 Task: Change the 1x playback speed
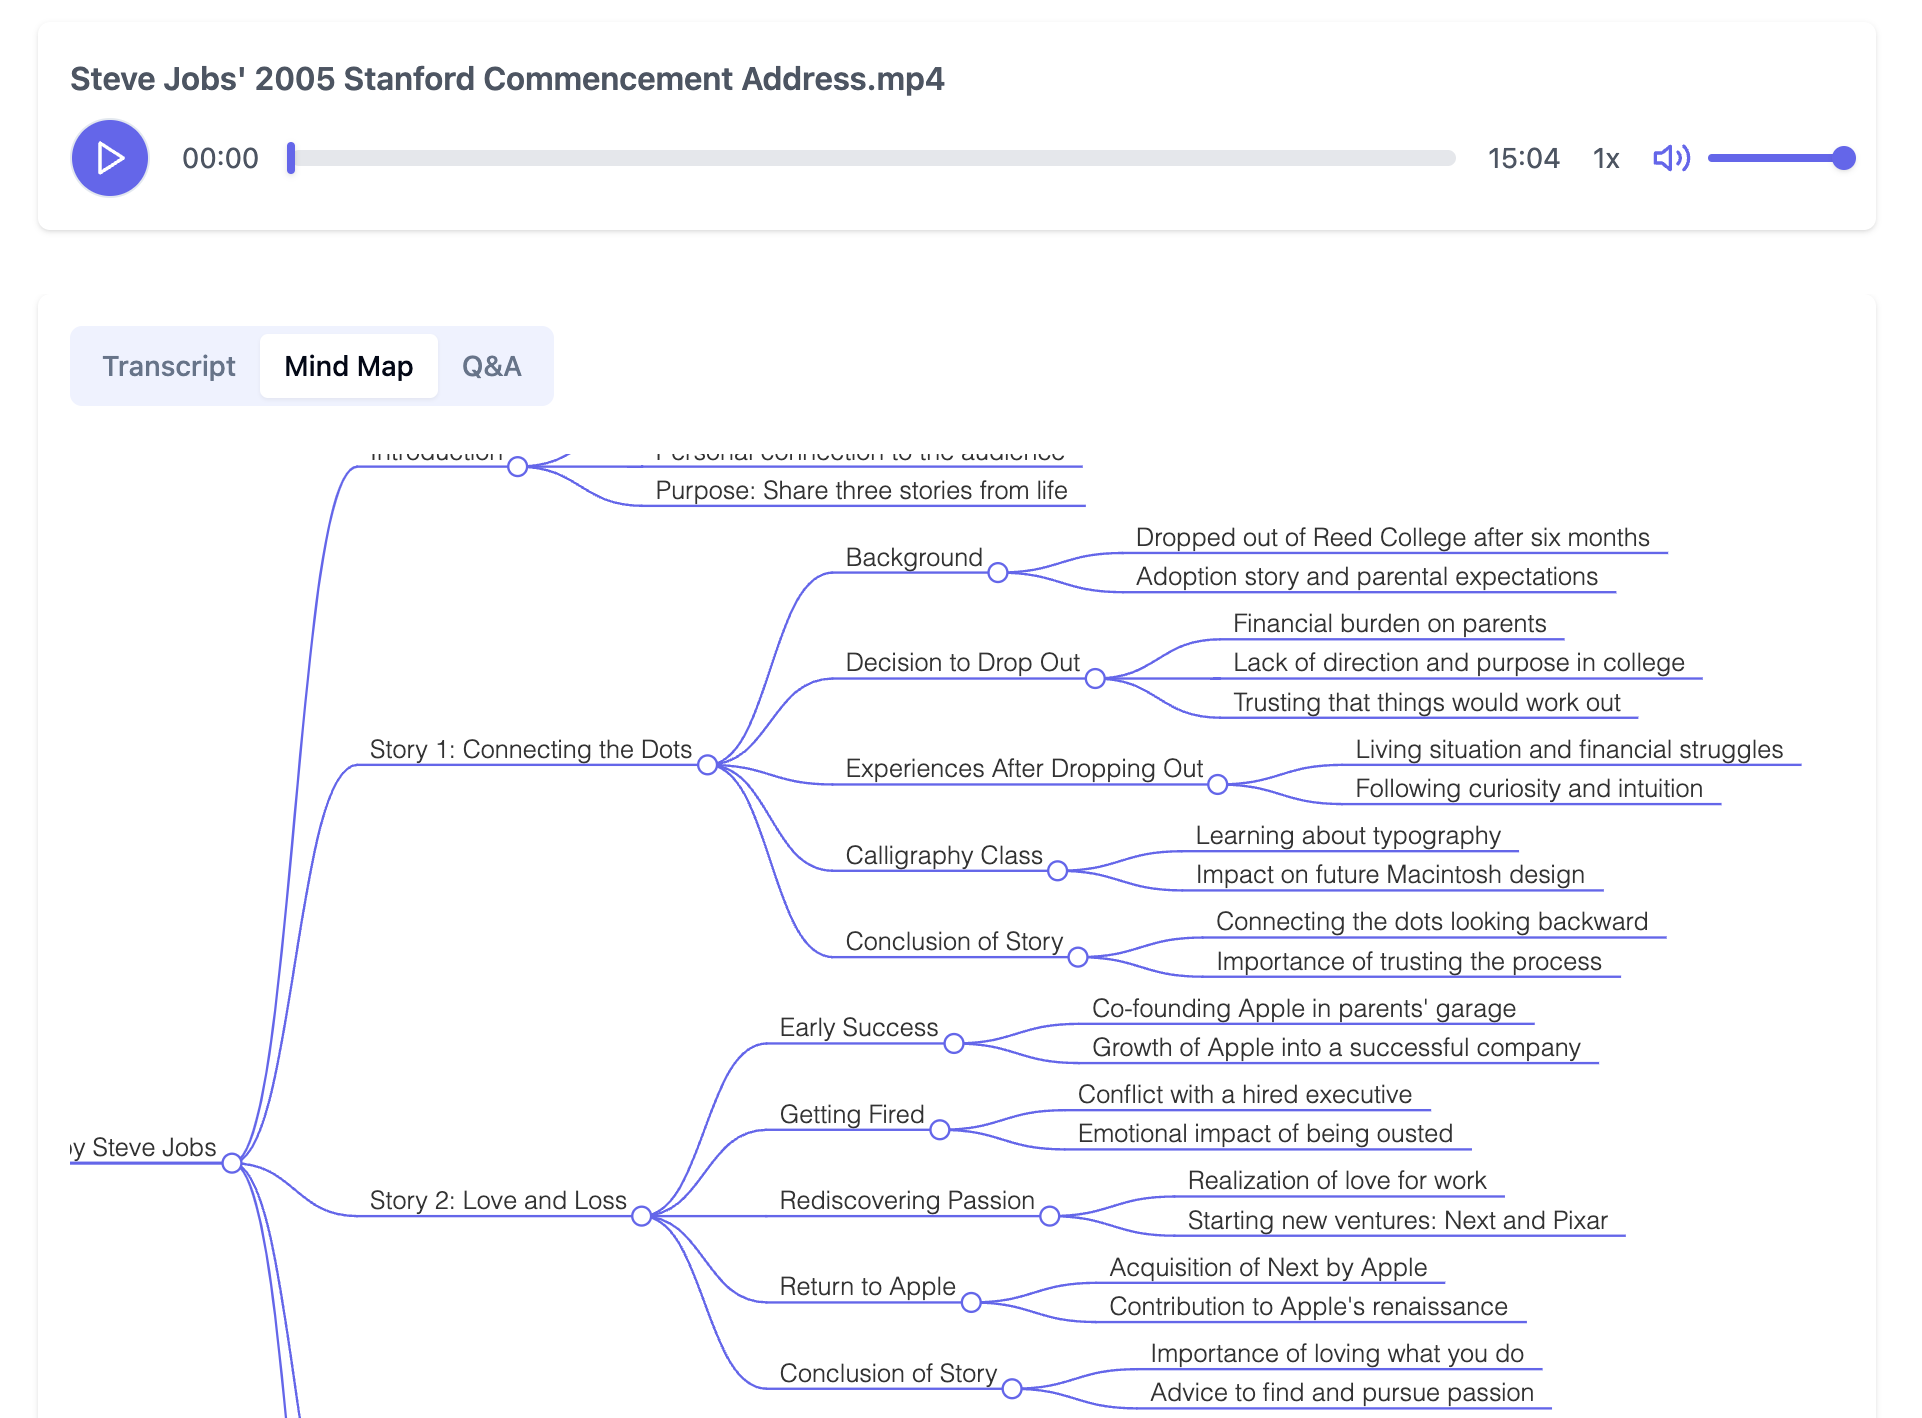pyautogui.click(x=1606, y=158)
